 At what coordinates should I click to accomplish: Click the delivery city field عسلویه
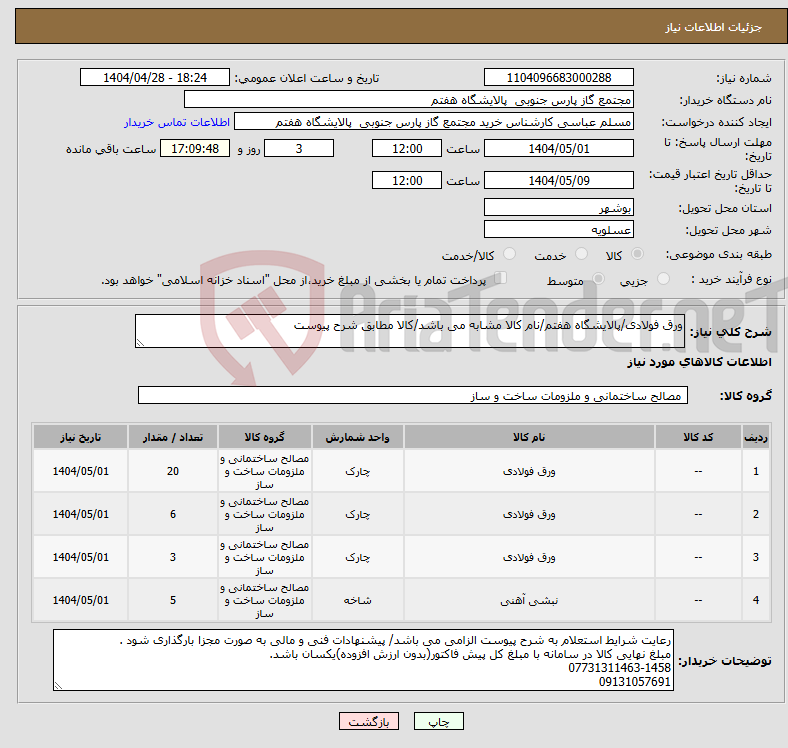click(x=559, y=229)
